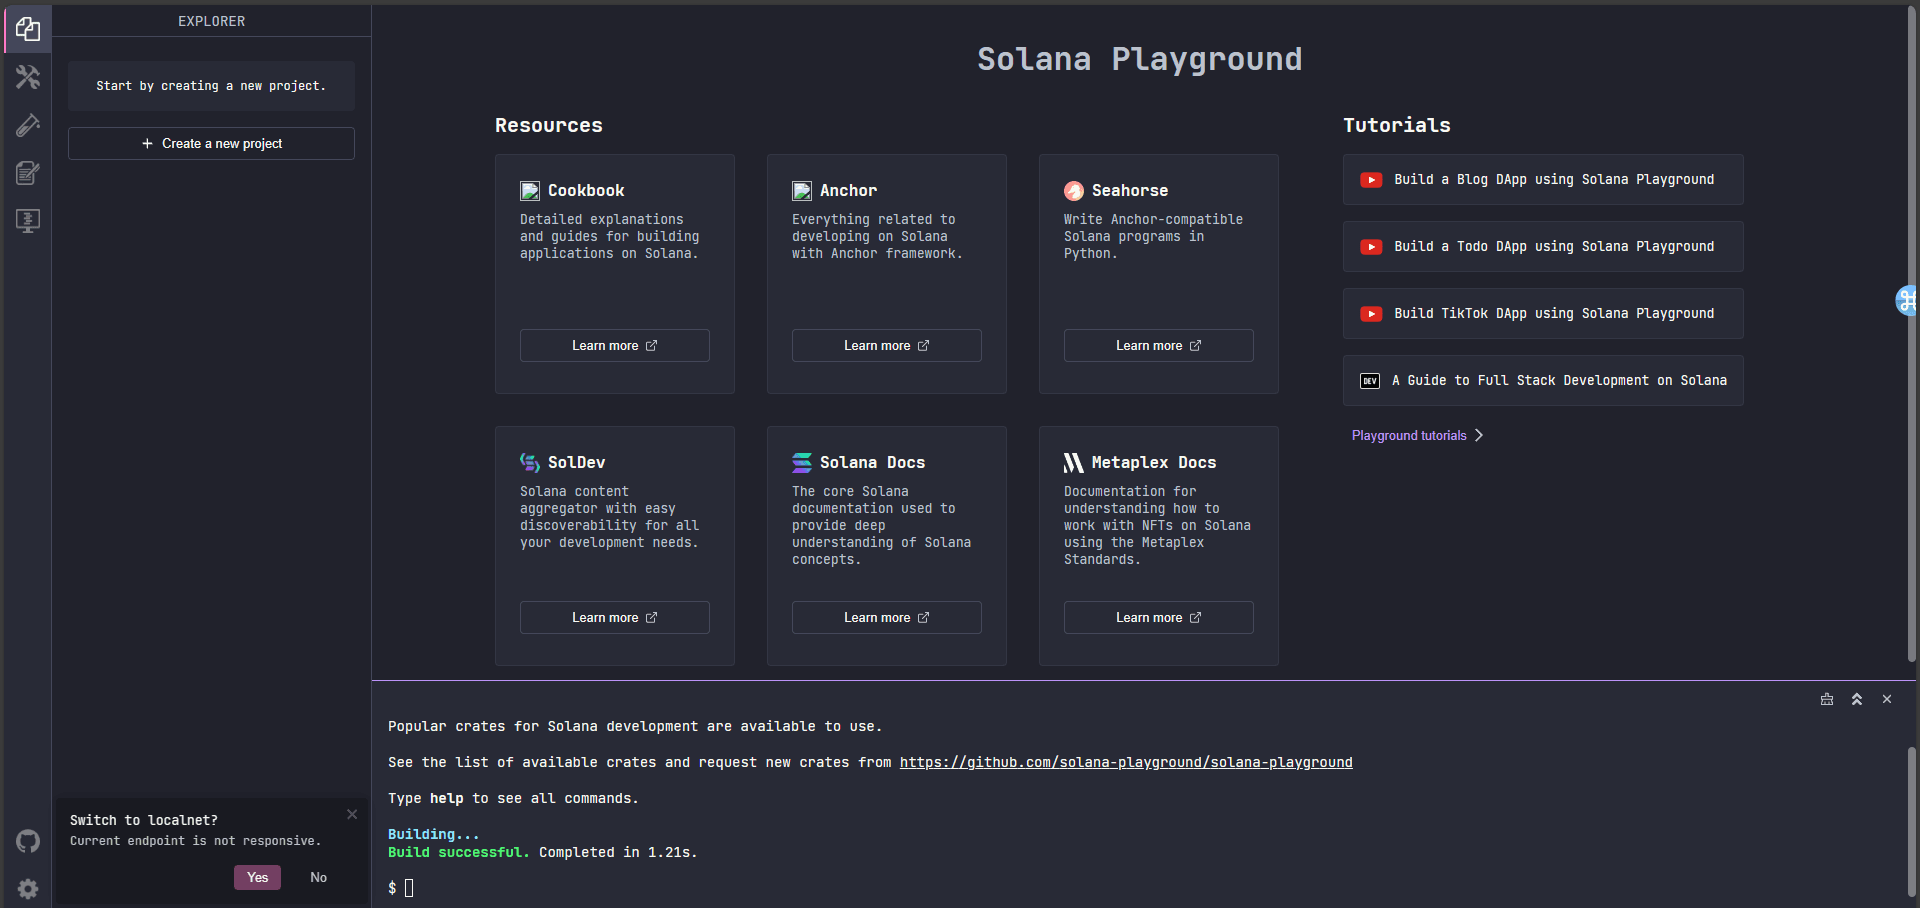The height and width of the screenshot is (908, 1920).
Task: Click Create a new project button
Action: [211, 143]
